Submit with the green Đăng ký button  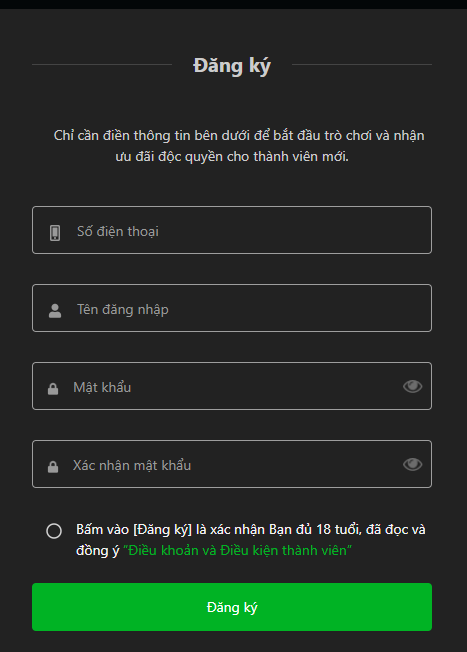click(232, 607)
